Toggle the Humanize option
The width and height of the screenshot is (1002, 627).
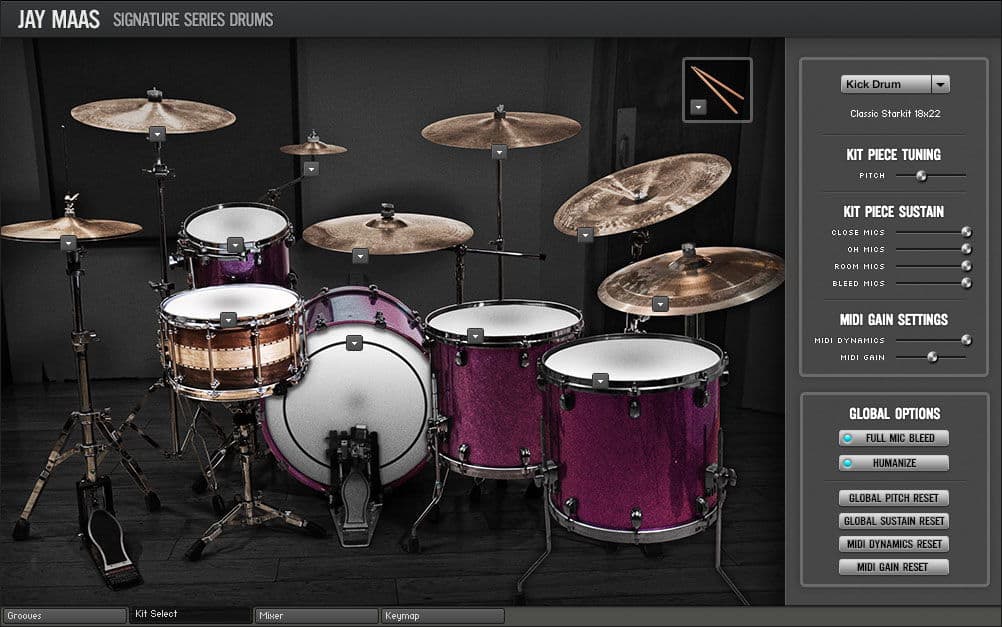tap(894, 463)
